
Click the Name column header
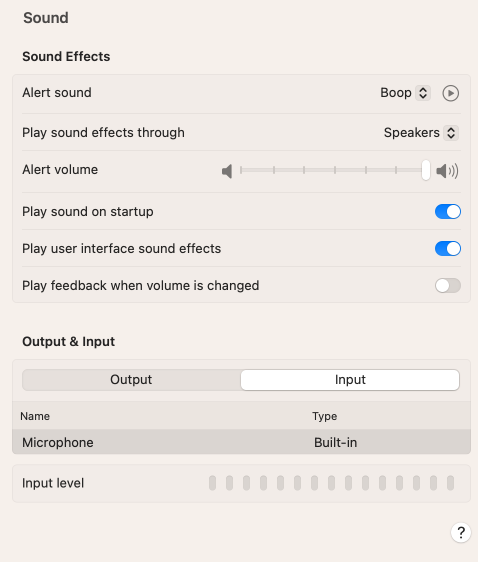point(35,416)
